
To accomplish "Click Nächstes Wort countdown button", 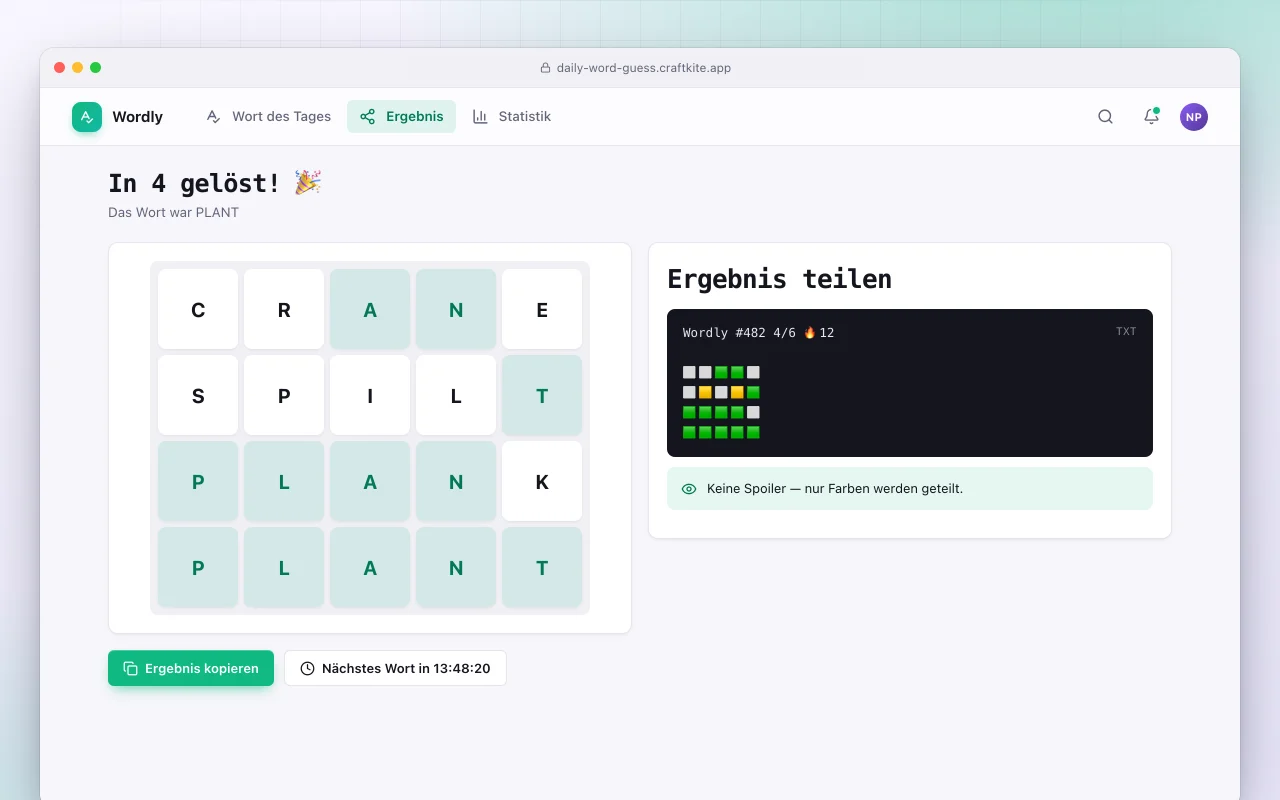I will pyautogui.click(x=395, y=668).
